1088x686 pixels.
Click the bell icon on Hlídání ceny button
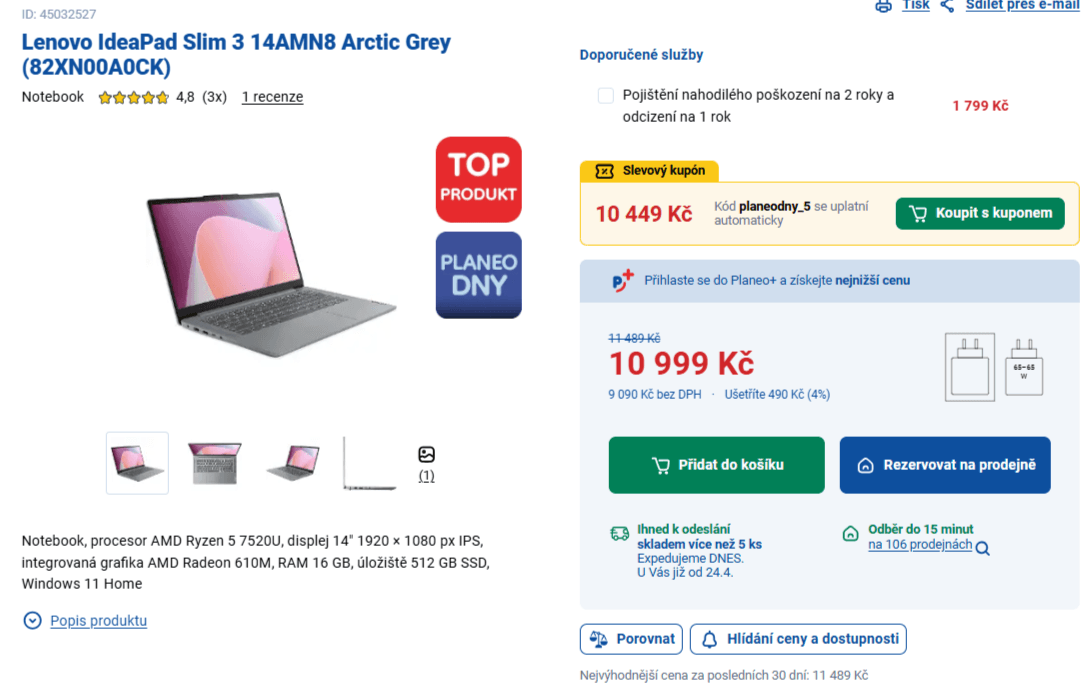pos(709,638)
